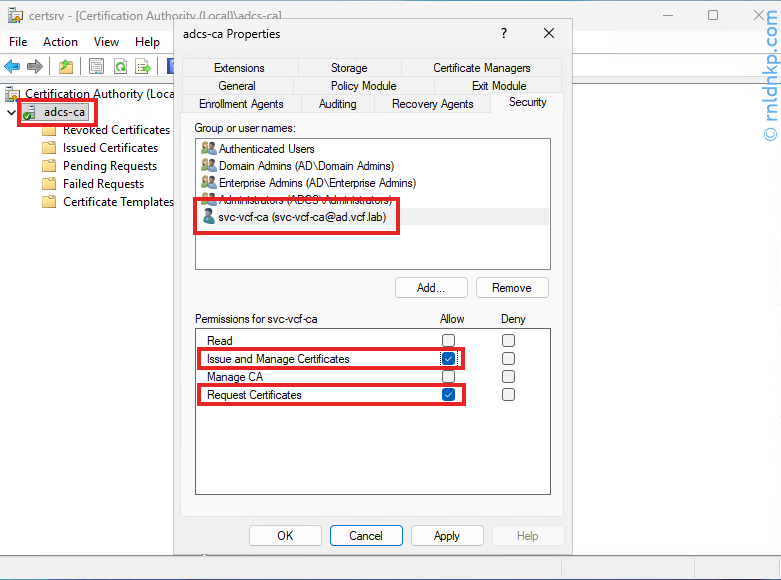Screen dimensions: 781x580
Task: Click the Properties toolbar icon
Action: [96, 67]
